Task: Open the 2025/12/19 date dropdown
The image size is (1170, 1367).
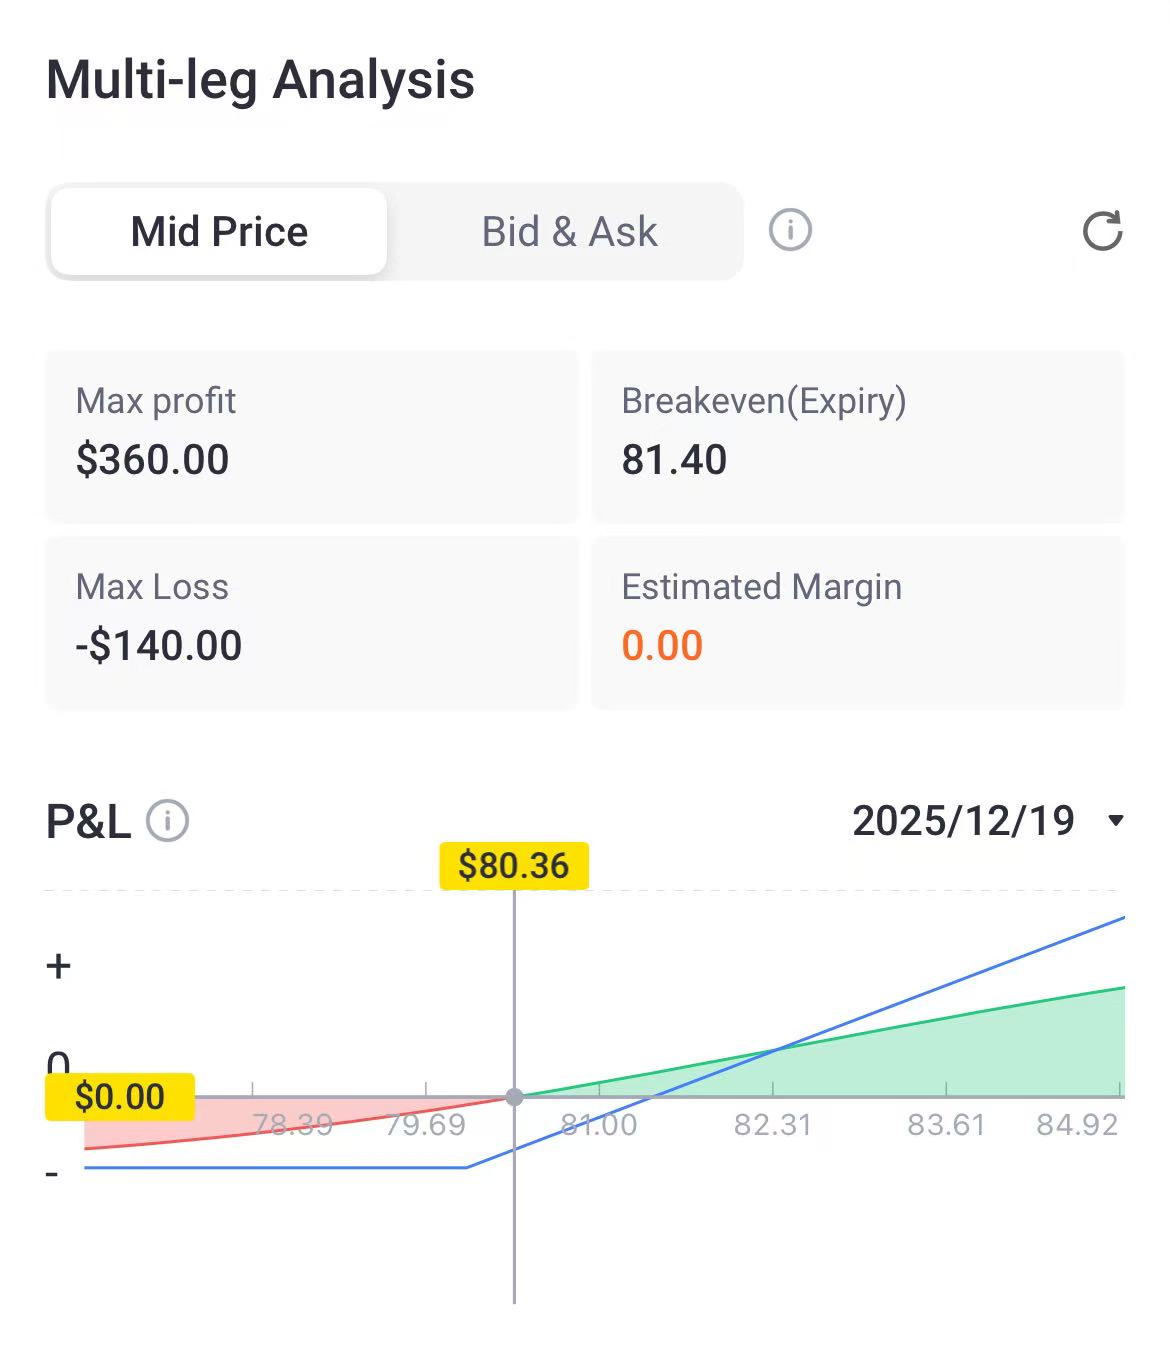Action: point(963,821)
